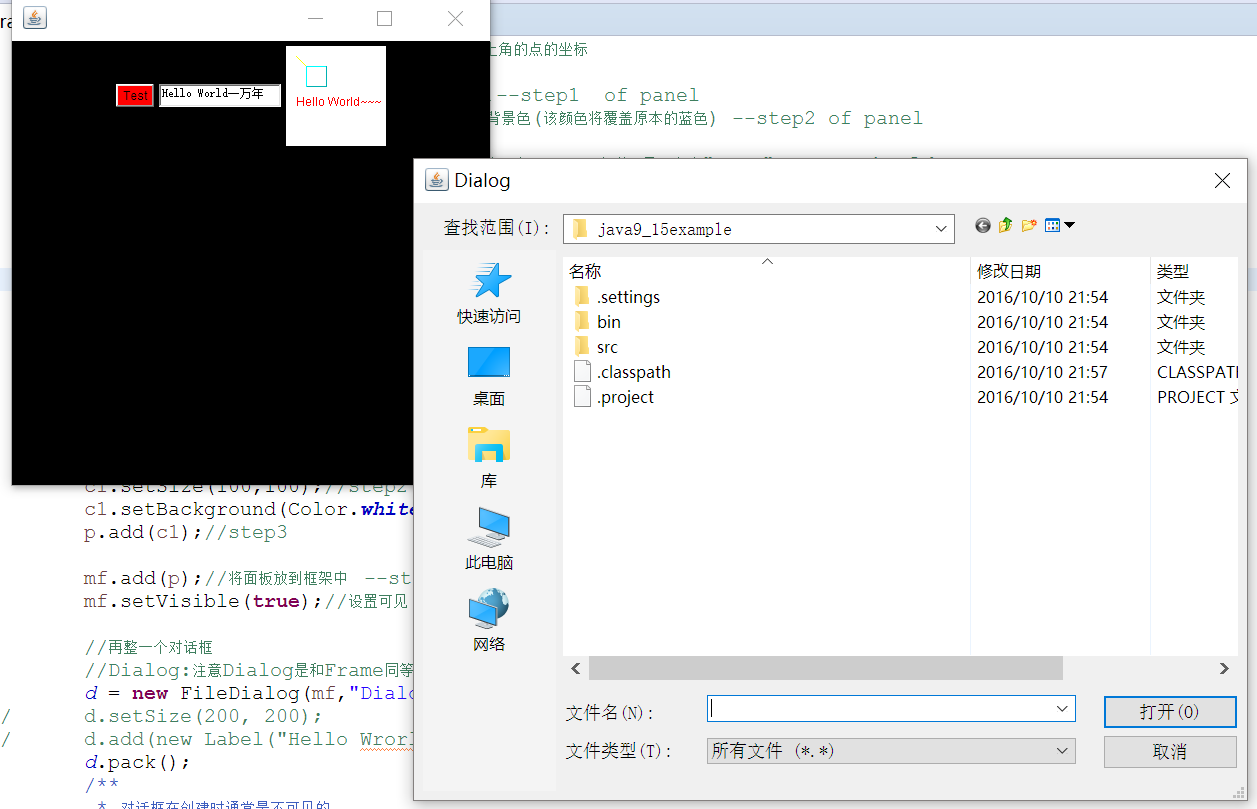Screen dimensions: 1257x809
Task: Expand the 文件类型 file type dropdown
Action: [x=1062, y=750]
